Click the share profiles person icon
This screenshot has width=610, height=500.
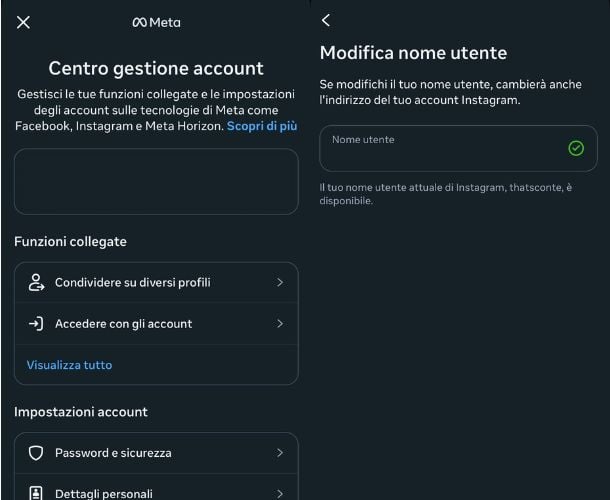[36, 283]
